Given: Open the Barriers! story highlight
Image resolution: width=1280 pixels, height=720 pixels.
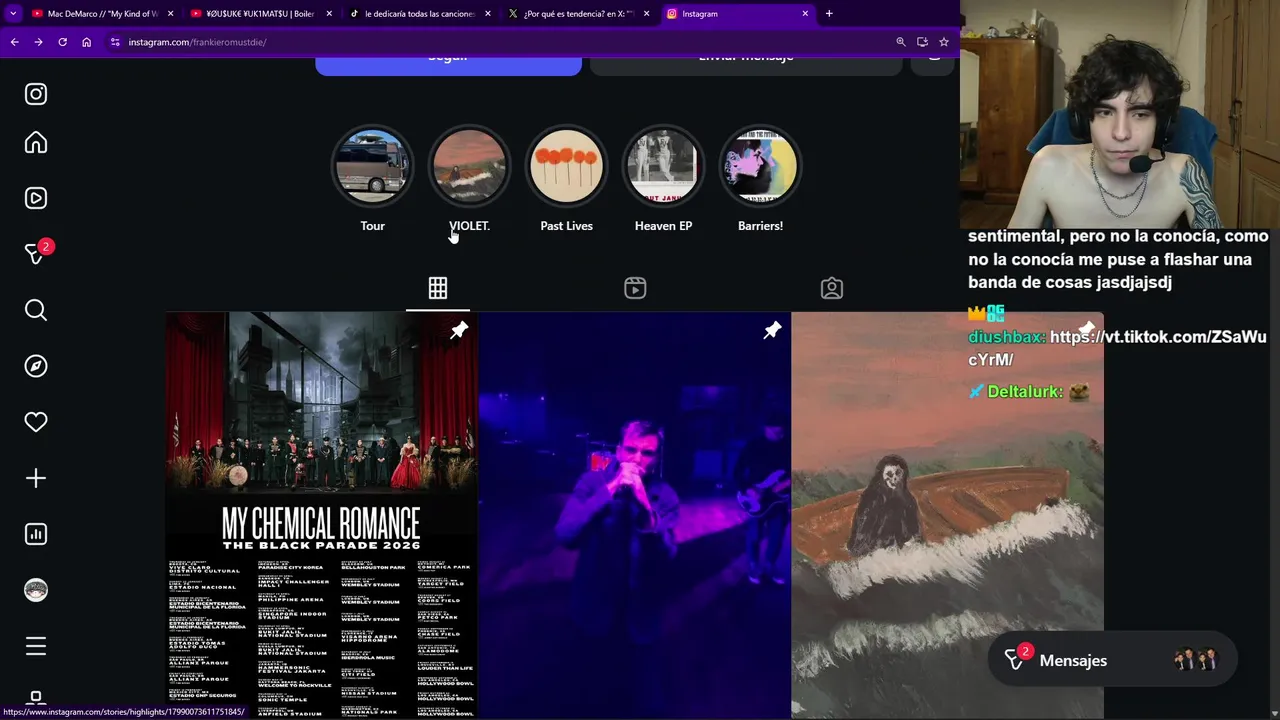Looking at the screenshot, I should click(x=760, y=166).
